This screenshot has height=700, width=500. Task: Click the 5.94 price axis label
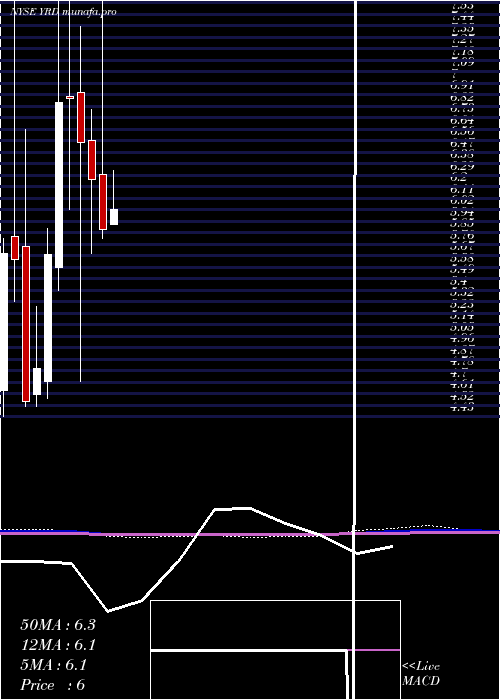(462, 213)
